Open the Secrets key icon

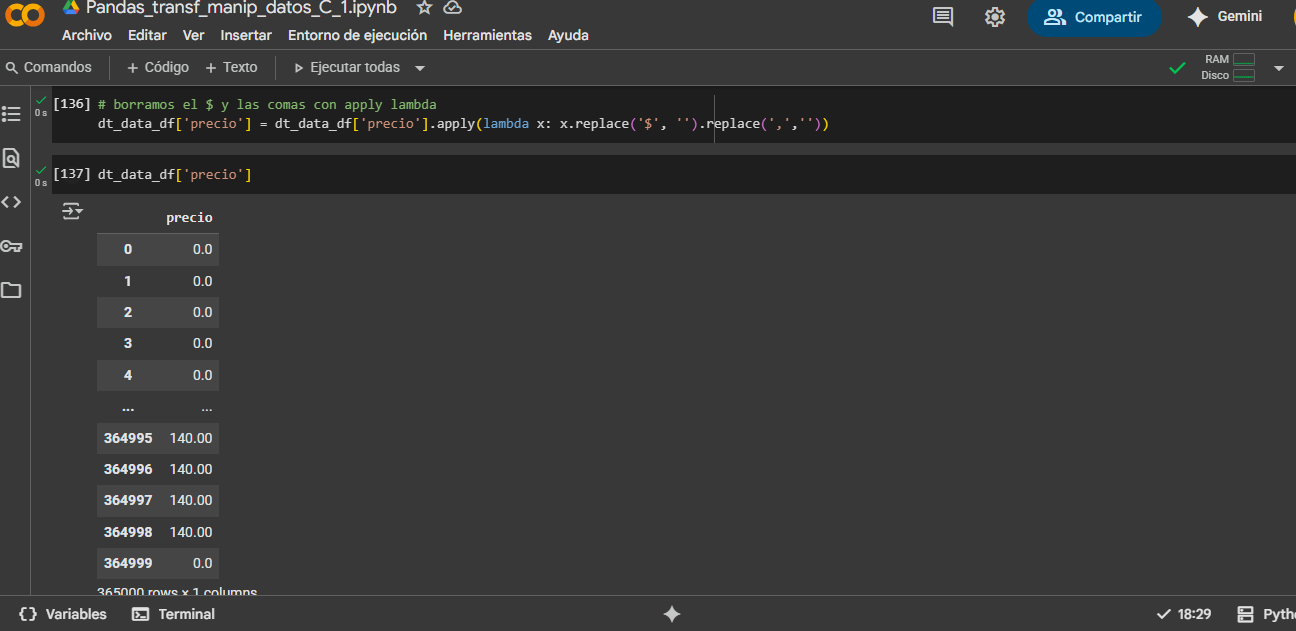coord(11,246)
